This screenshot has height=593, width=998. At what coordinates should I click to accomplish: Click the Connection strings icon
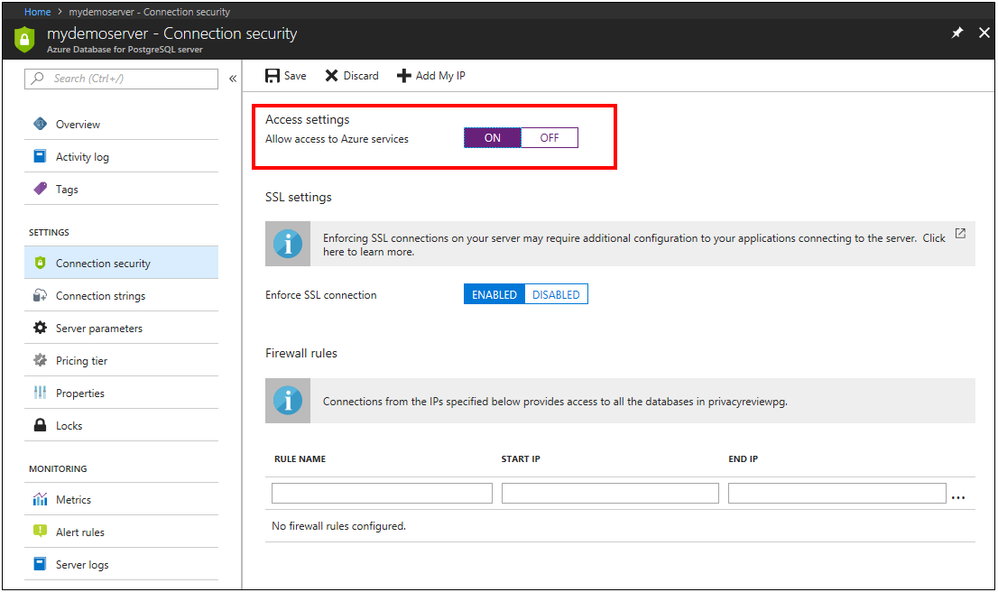[x=40, y=295]
